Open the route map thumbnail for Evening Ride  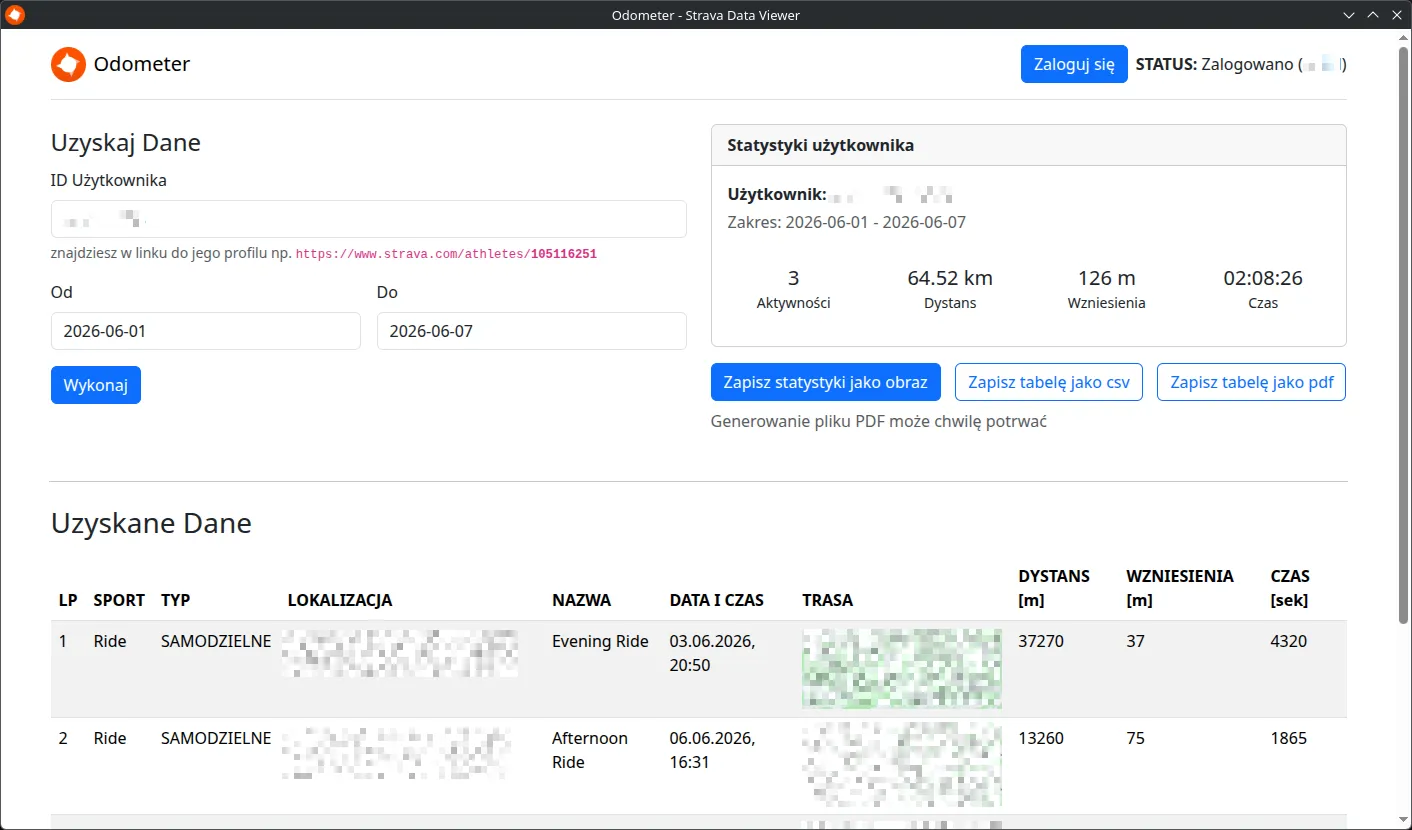[x=902, y=669]
